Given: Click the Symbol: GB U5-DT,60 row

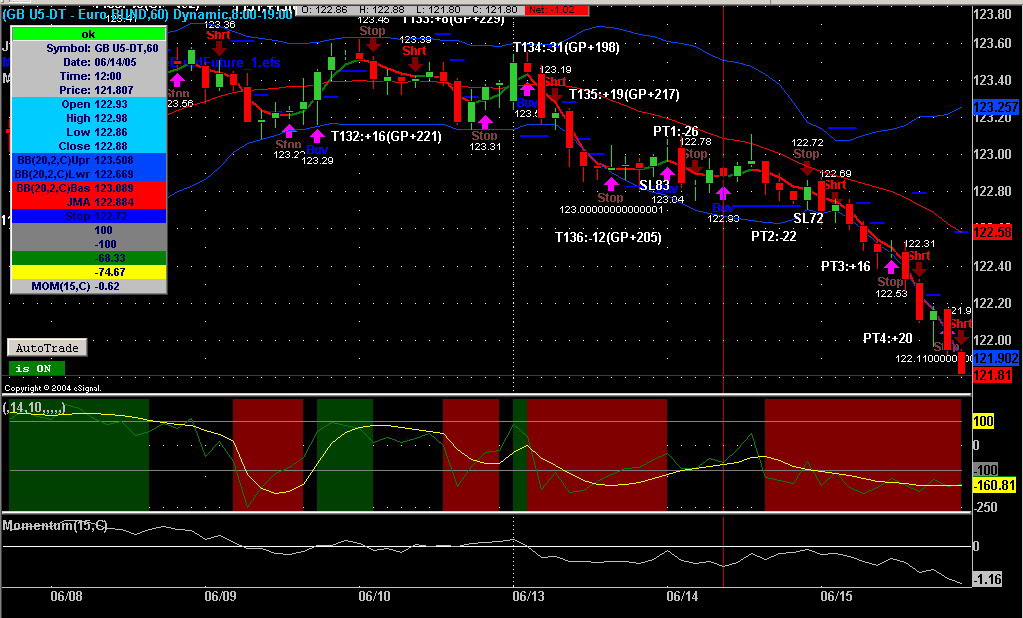Looking at the screenshot, I should coord(89,48).
